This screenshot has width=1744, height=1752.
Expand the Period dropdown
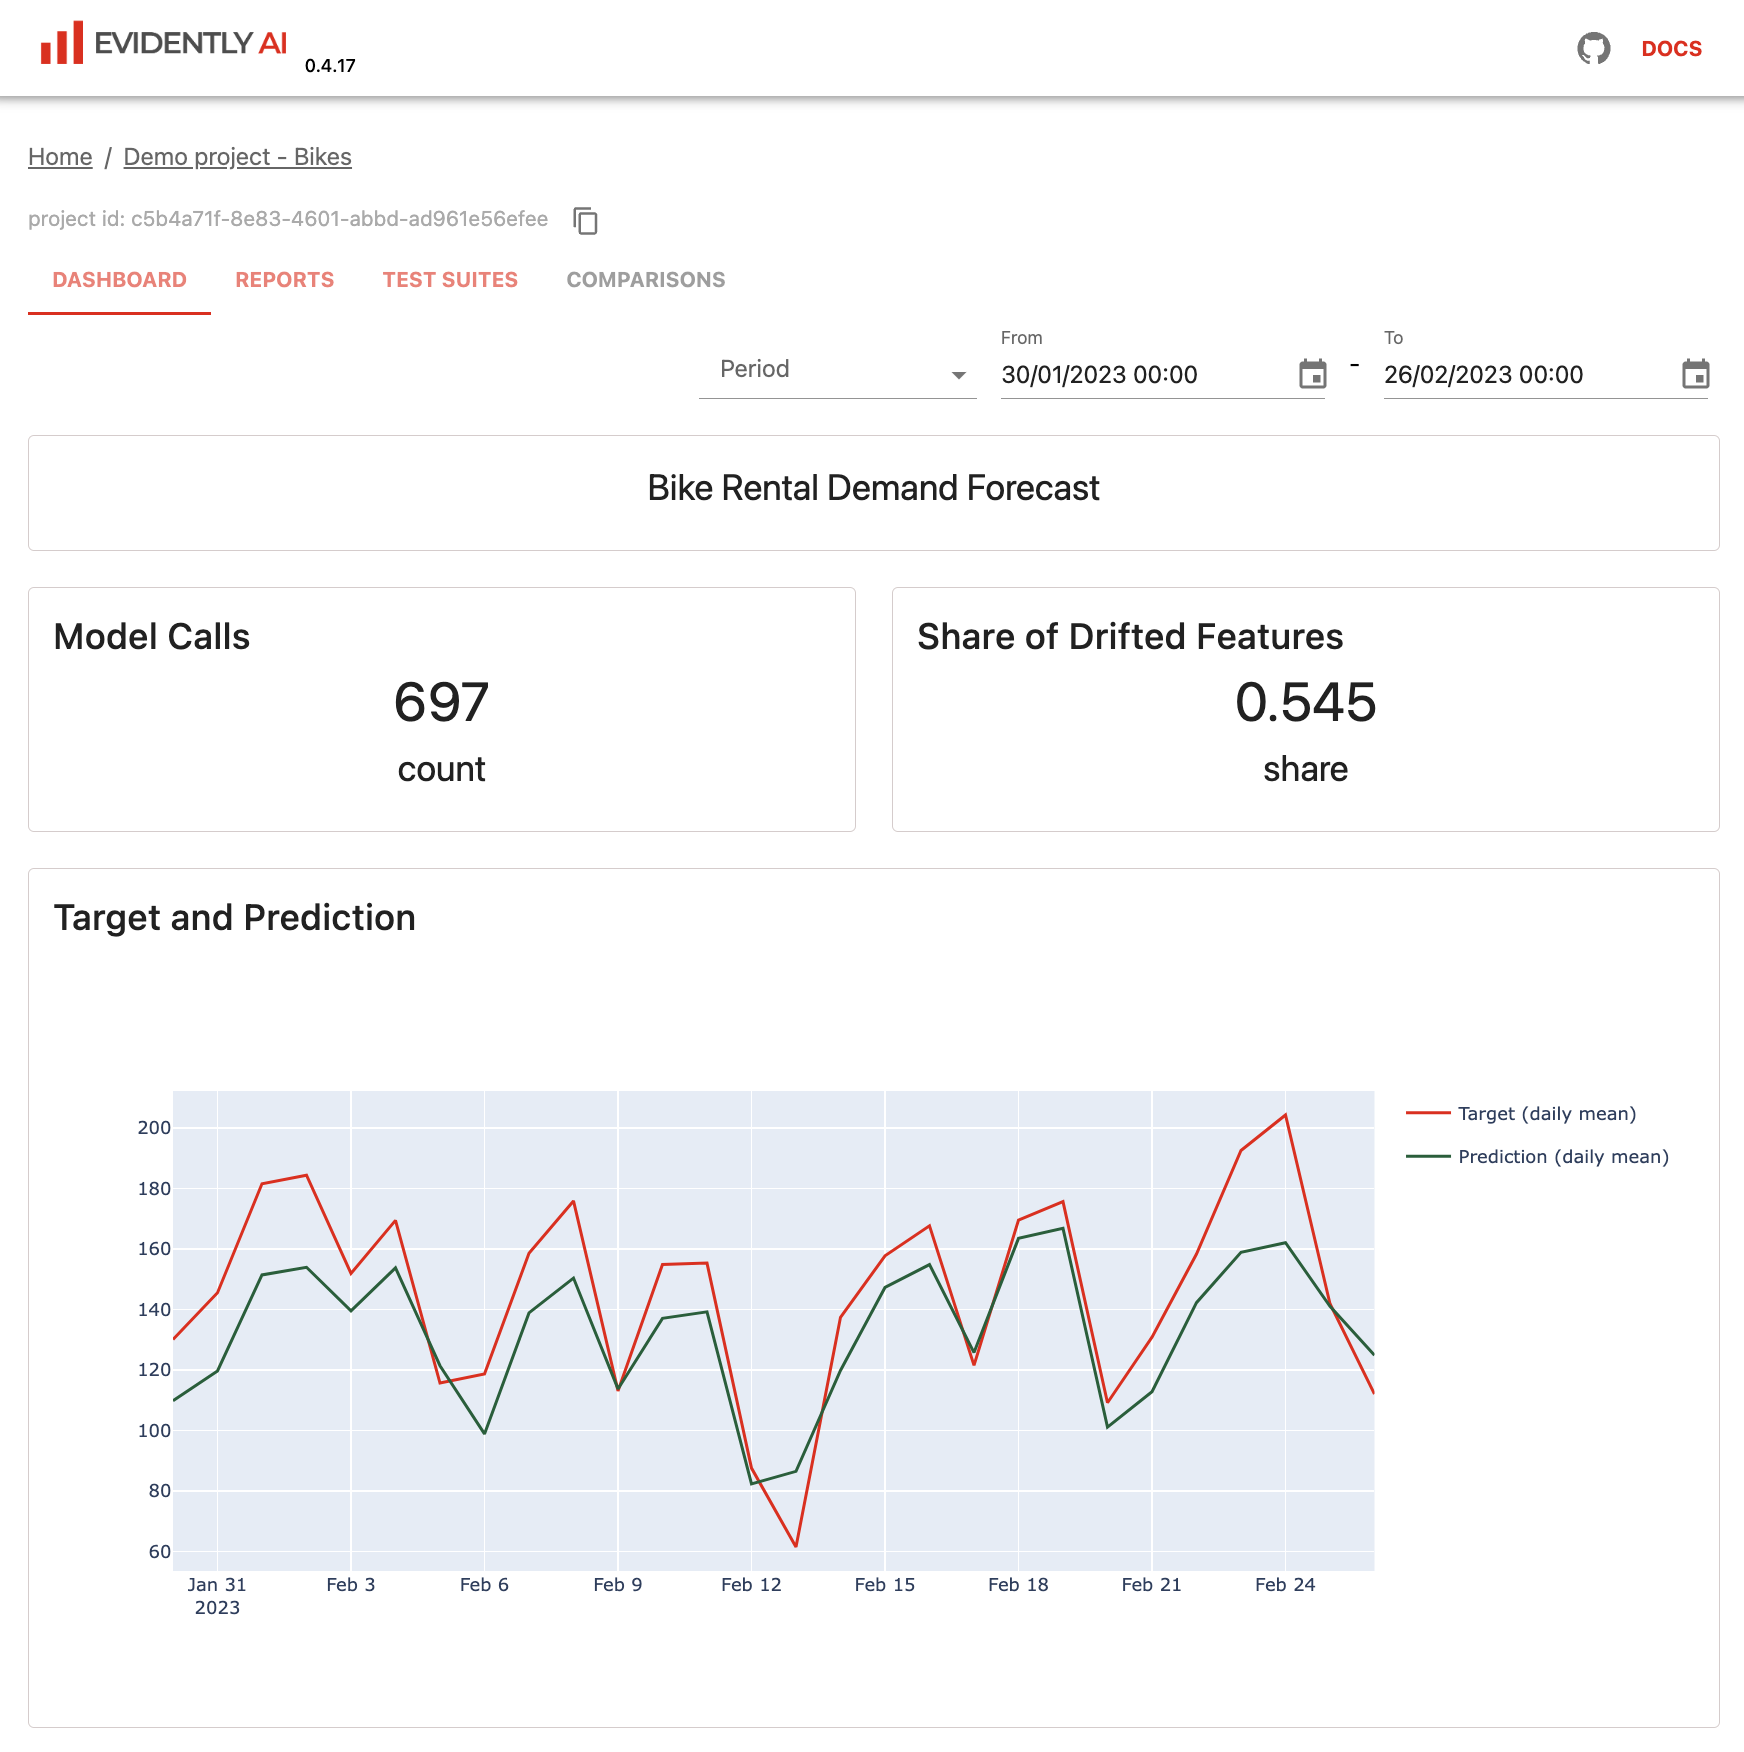[836, 370]
